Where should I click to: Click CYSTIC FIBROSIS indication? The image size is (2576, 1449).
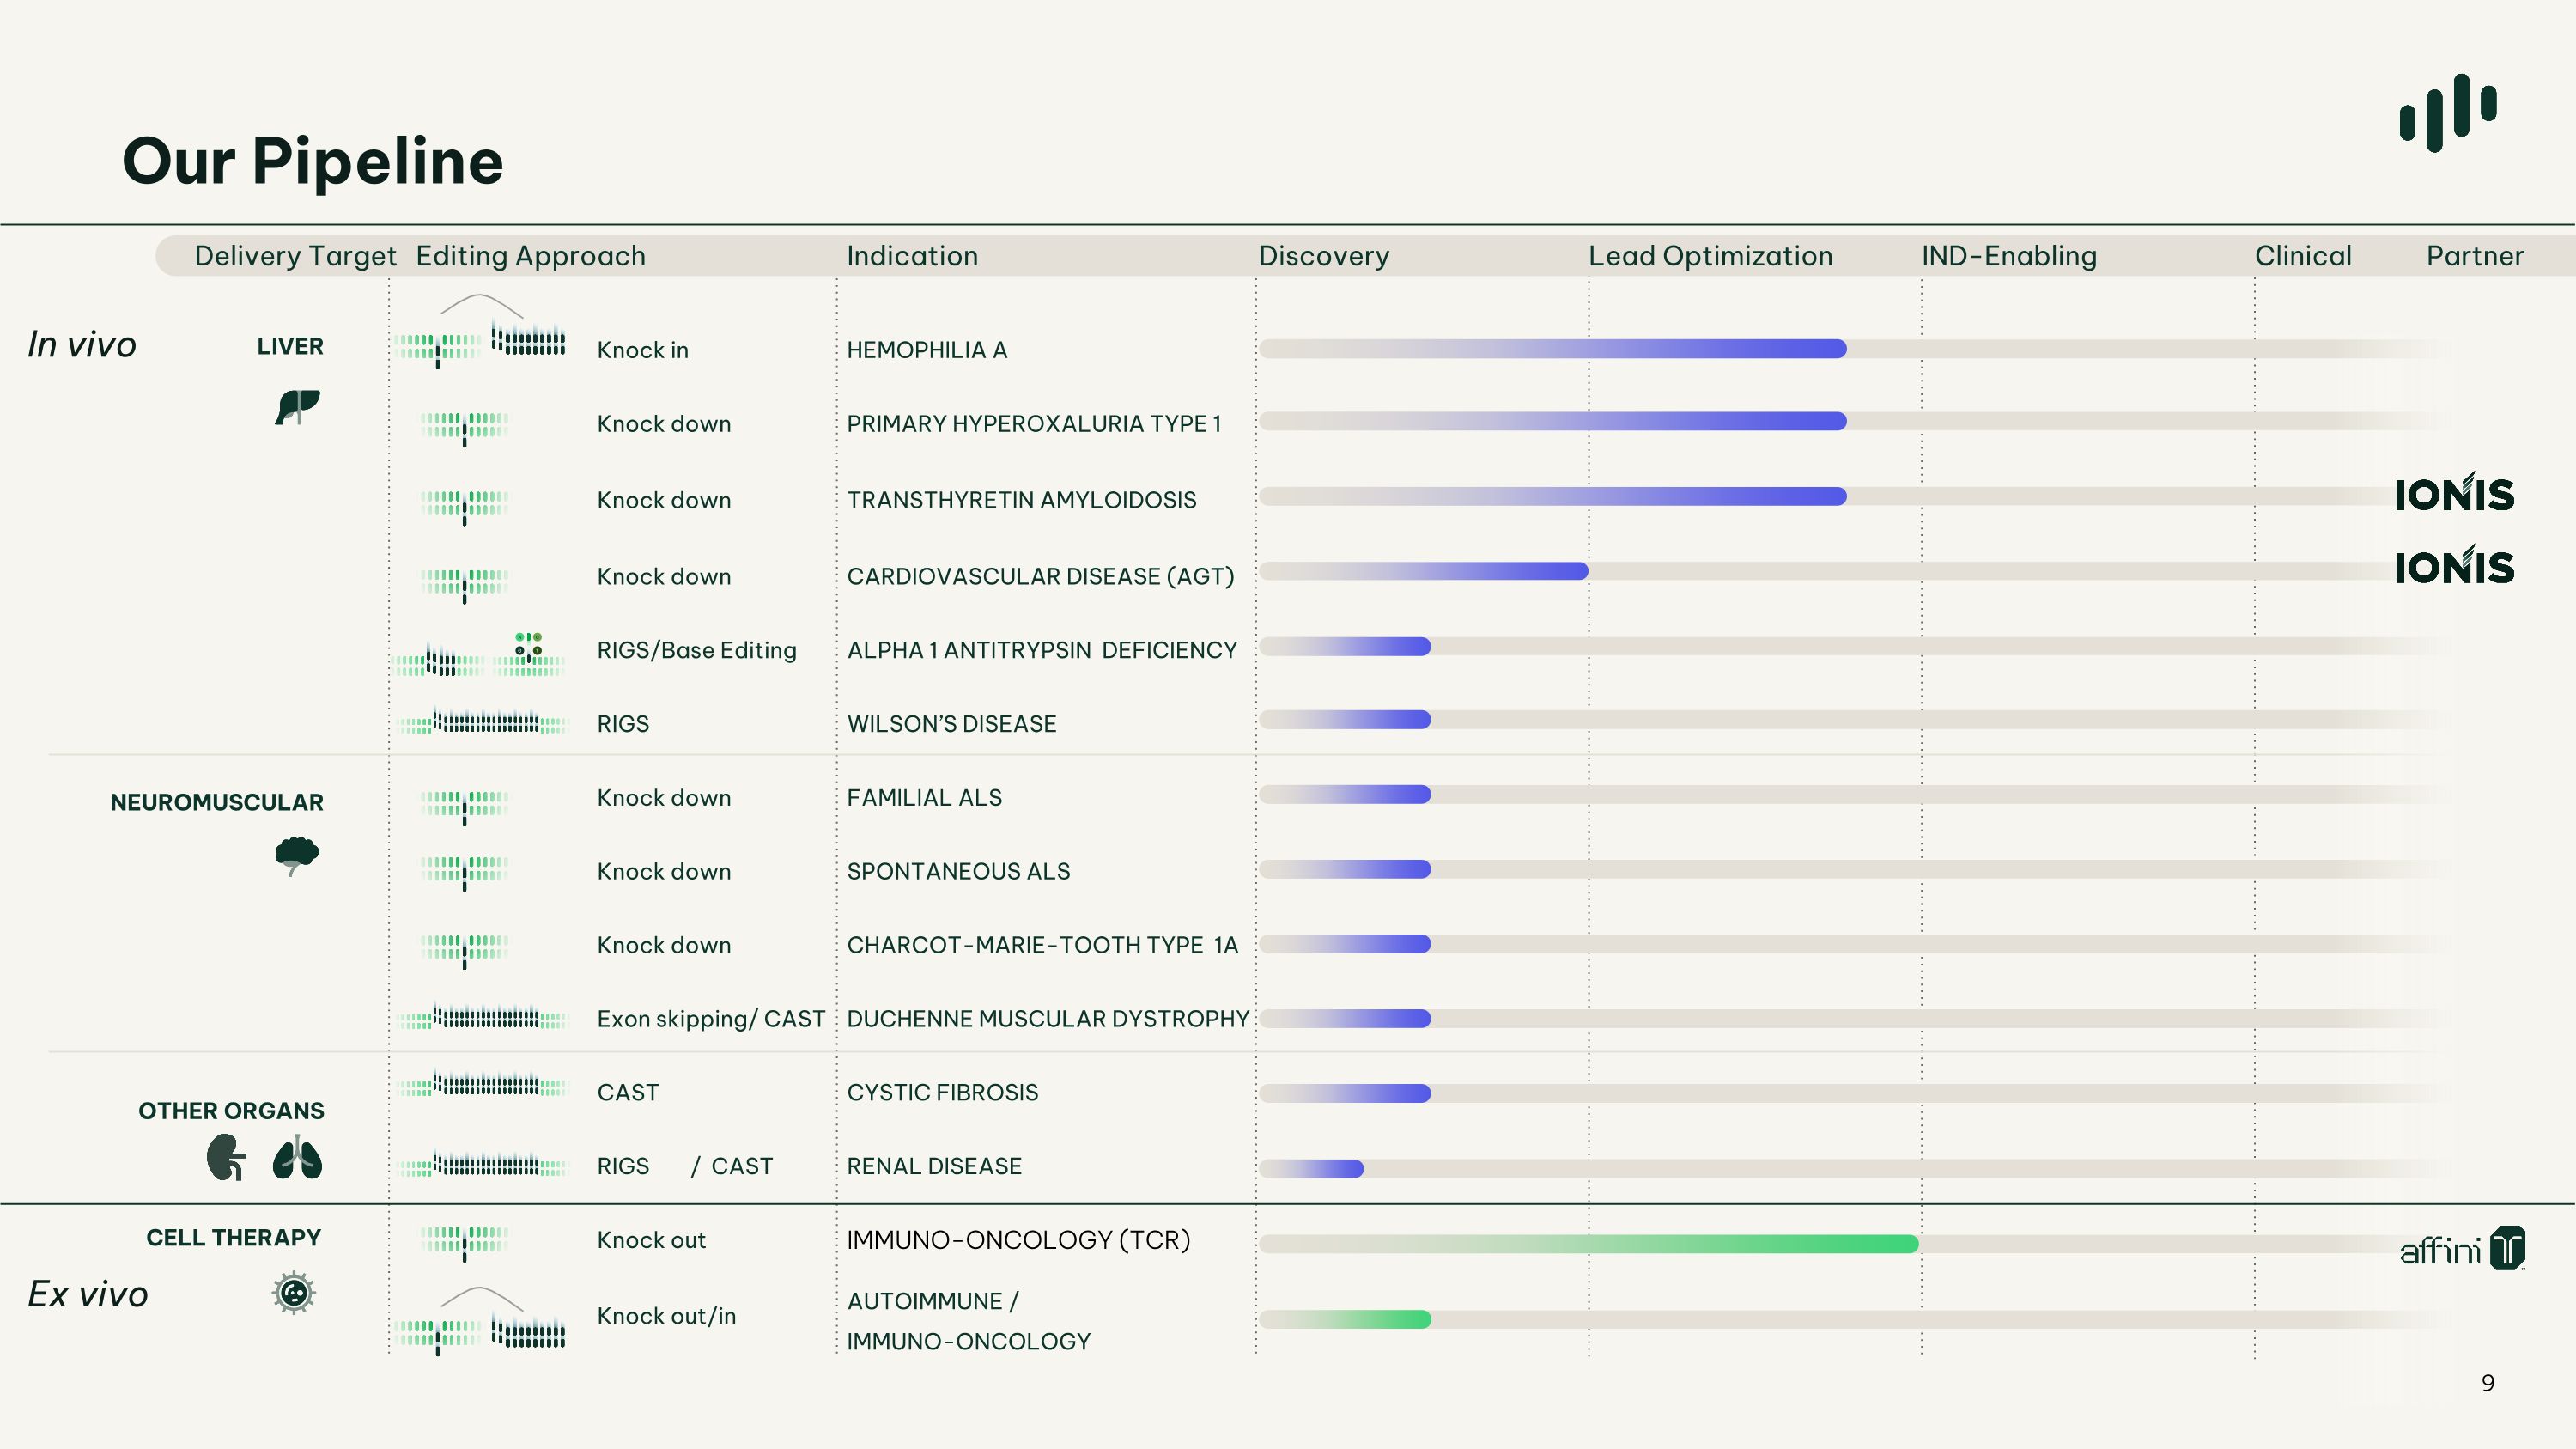point(942,1093)
